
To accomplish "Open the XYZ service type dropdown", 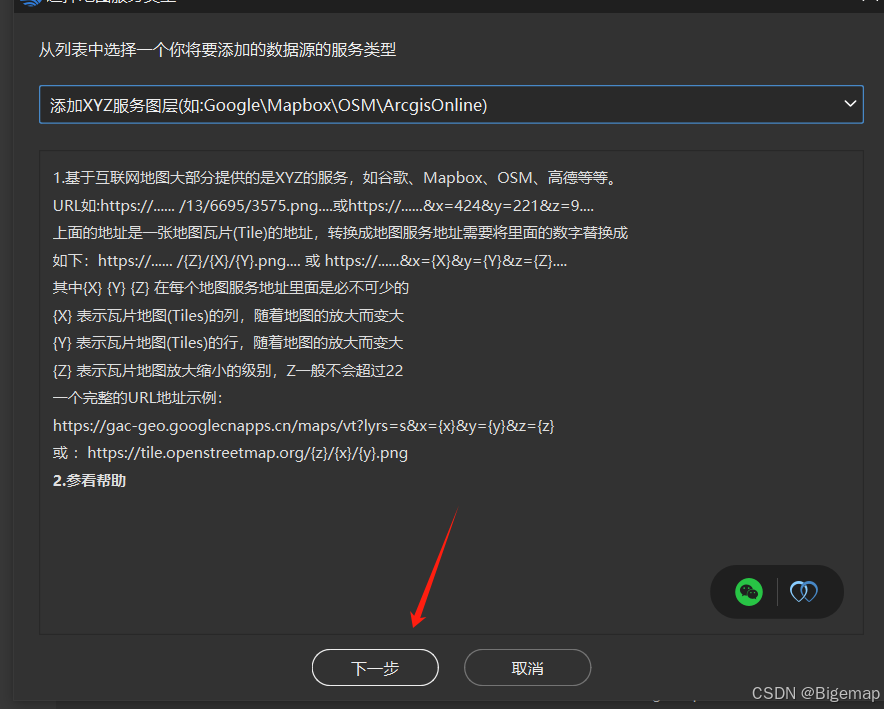I will (x=451, y=104).
